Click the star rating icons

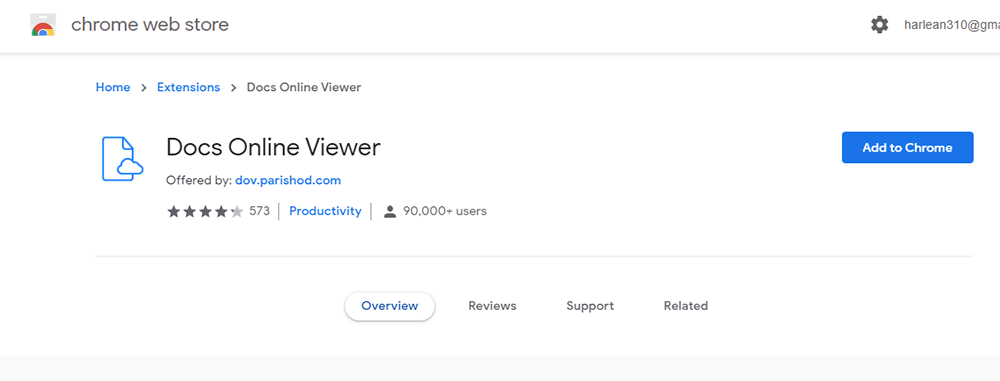pos(205,211)
